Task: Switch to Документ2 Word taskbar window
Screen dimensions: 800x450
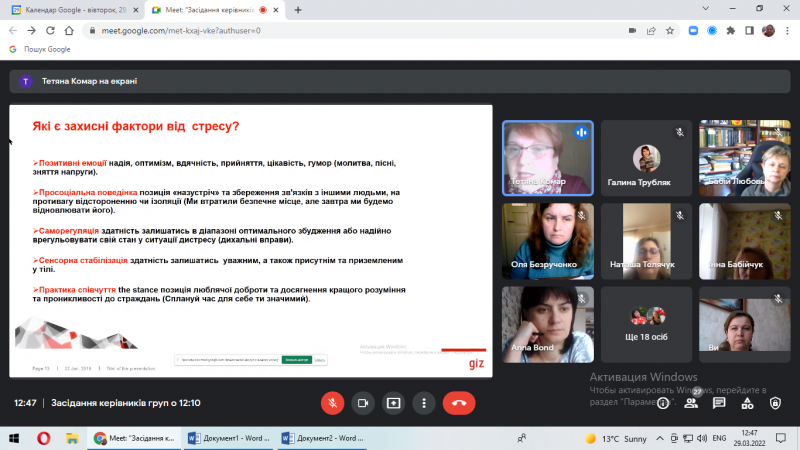Action: coord(322,438)
